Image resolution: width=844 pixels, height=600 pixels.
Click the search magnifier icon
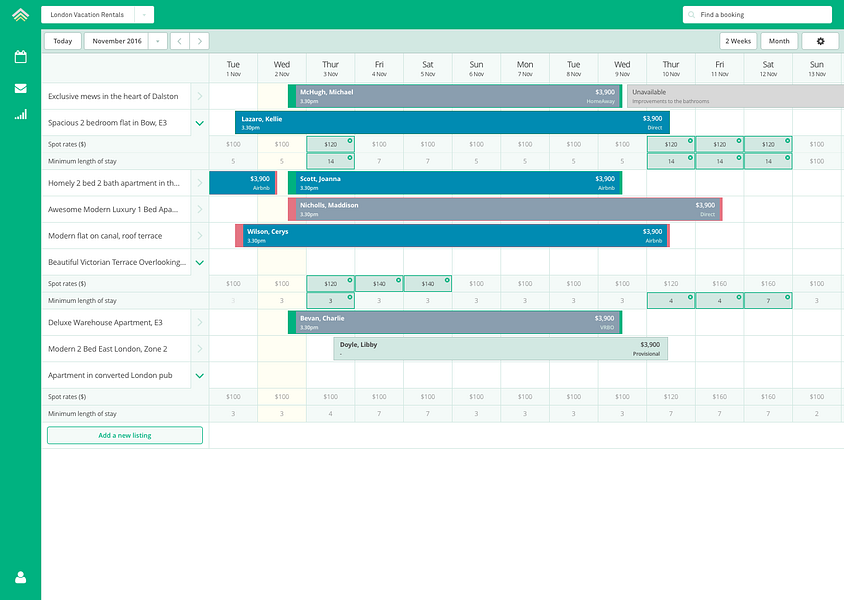point(692,15)
